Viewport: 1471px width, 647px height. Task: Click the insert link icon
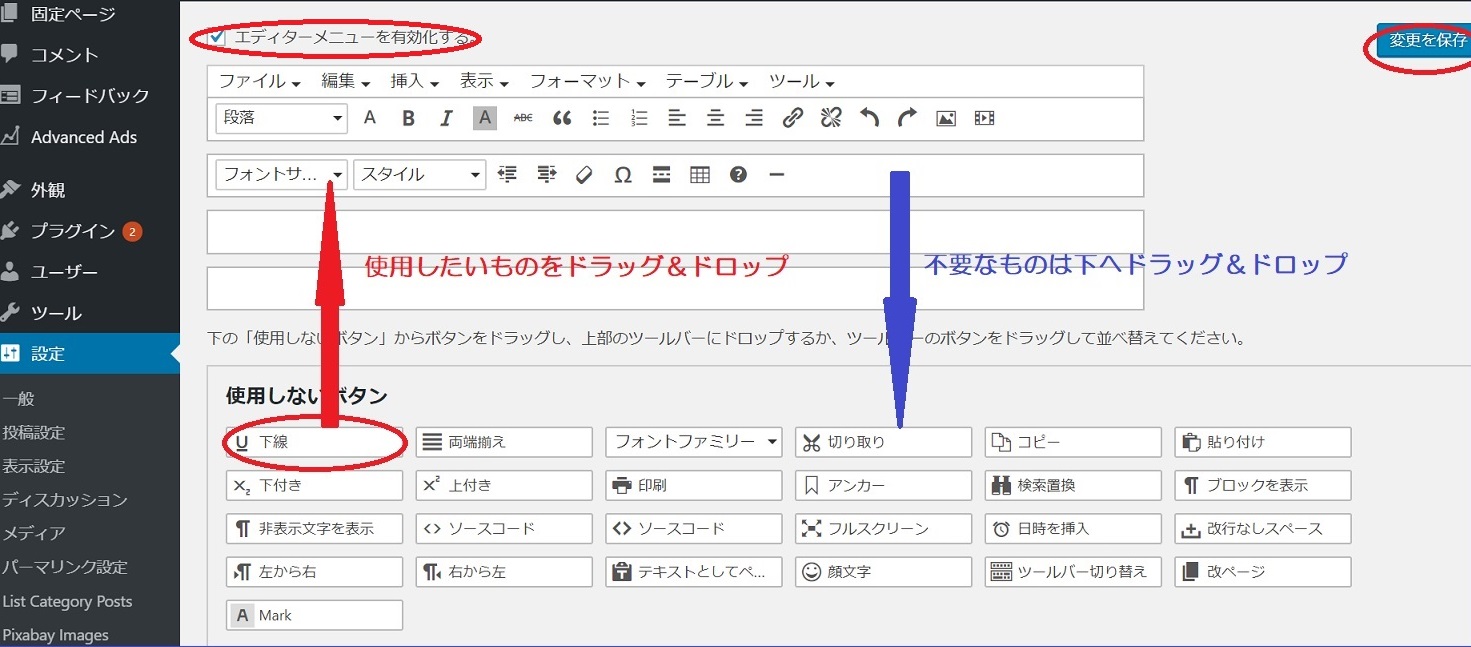(x=792, y=118)
